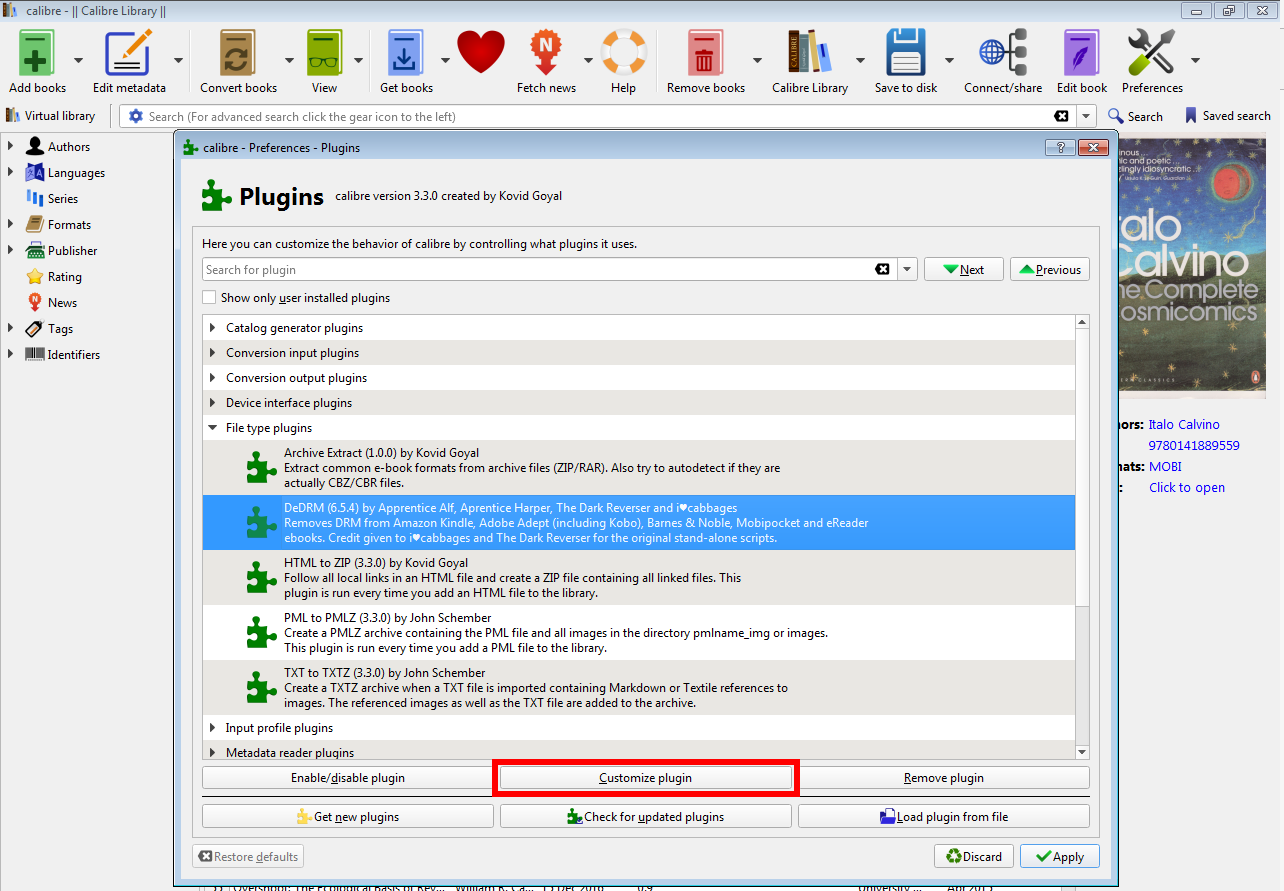Click the Customize plugin button
1284x891 pixels.
[645, 777]
